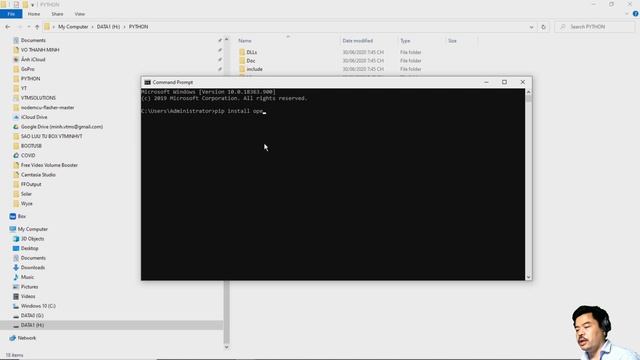Select DATA1 (H:) in the address path
Screen dimensions: 640x360
click(108, 27)
